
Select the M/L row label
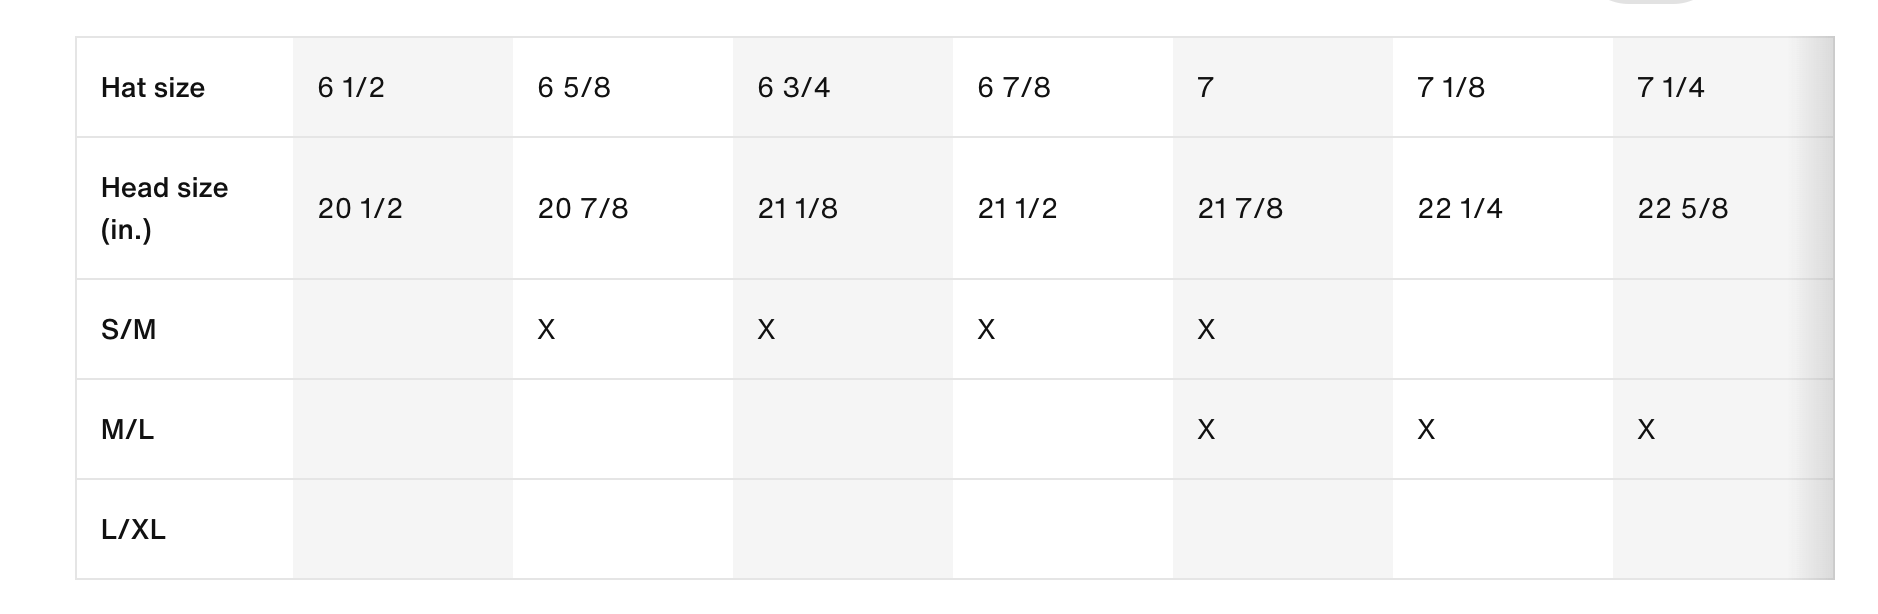coord(128,429)
